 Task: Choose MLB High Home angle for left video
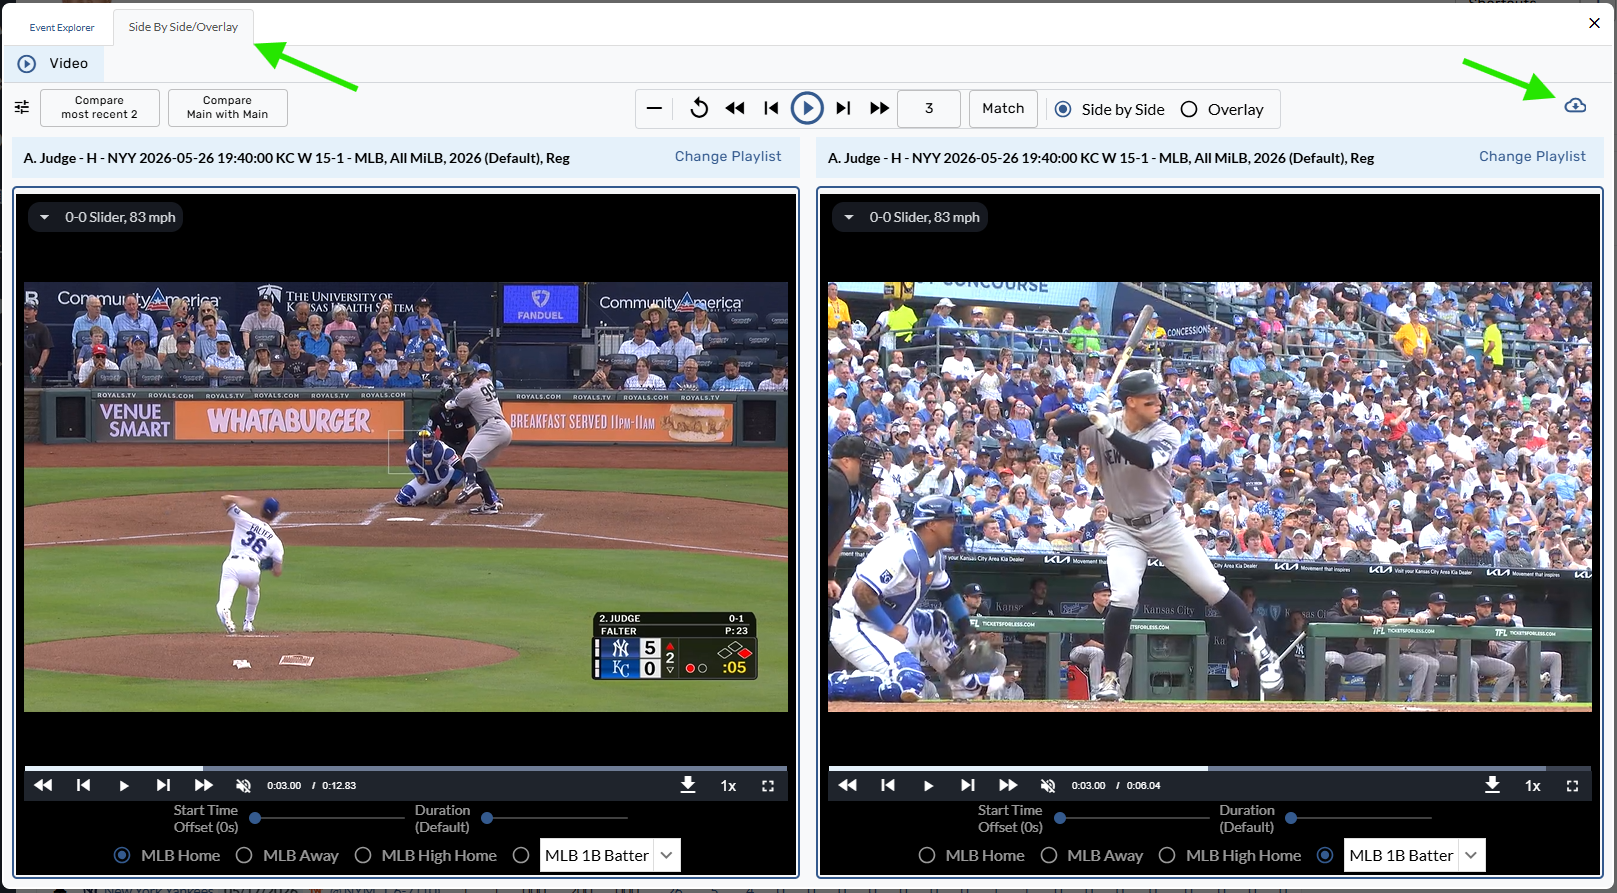[363, 855]
